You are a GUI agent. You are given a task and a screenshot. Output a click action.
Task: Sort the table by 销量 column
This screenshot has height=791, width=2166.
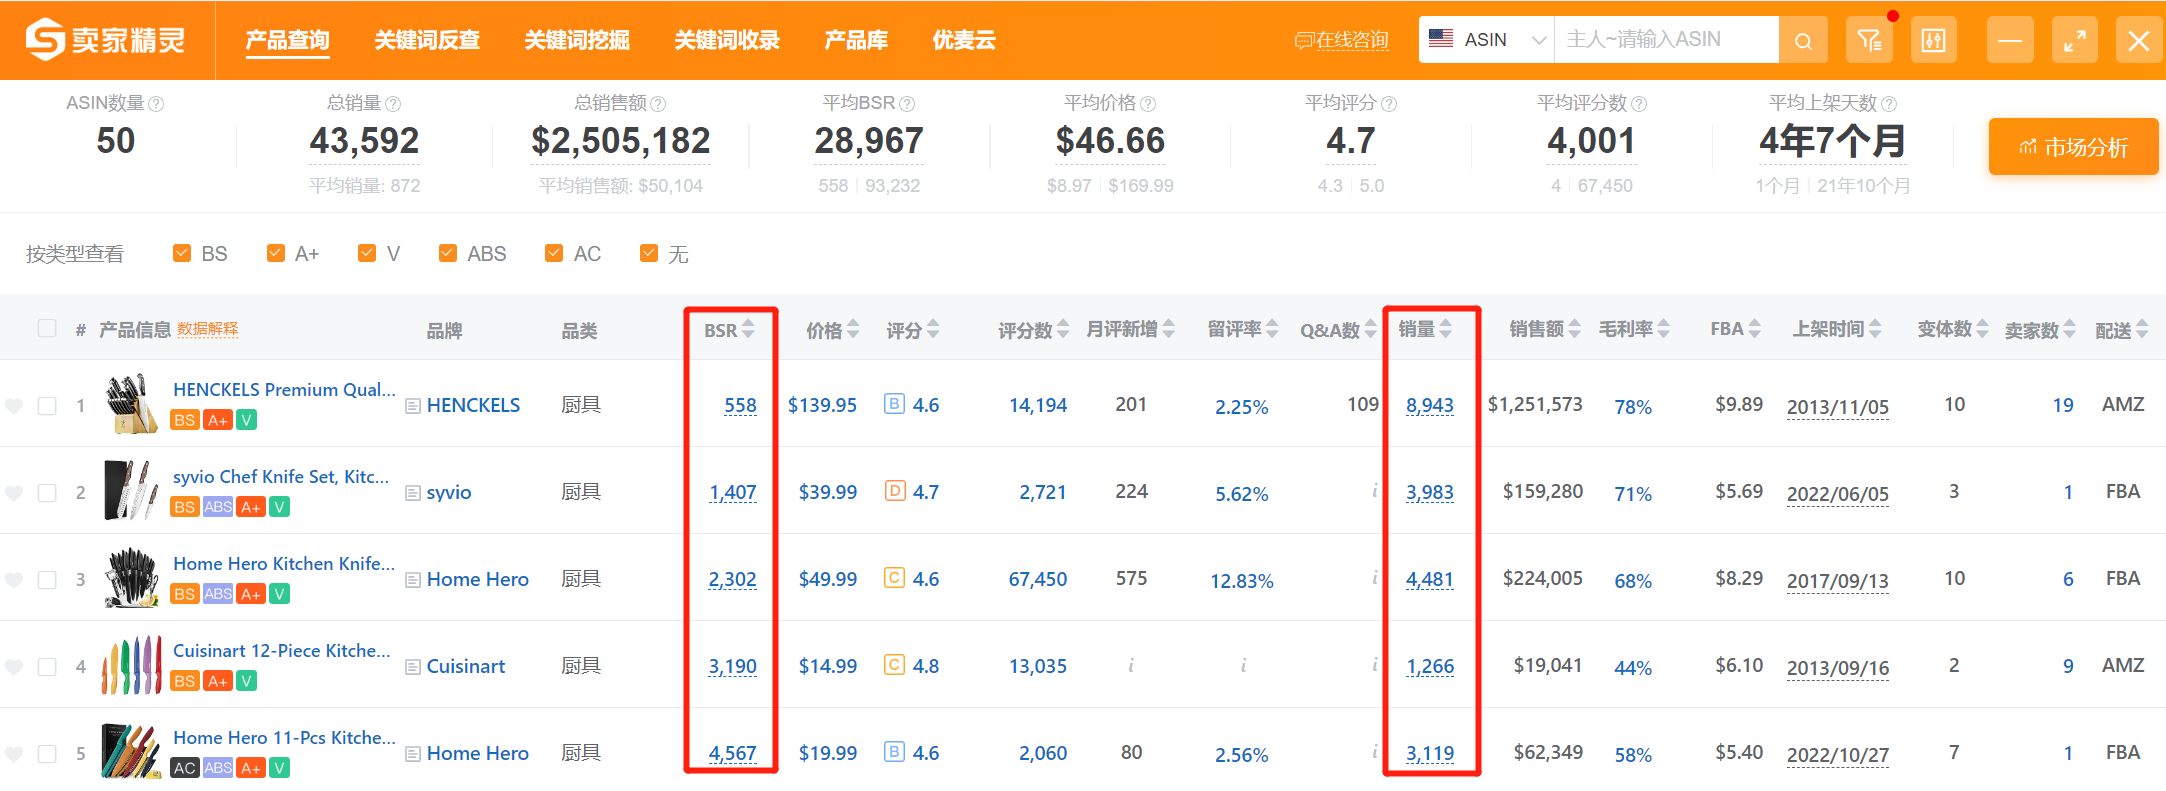[x=1425, y=329]
